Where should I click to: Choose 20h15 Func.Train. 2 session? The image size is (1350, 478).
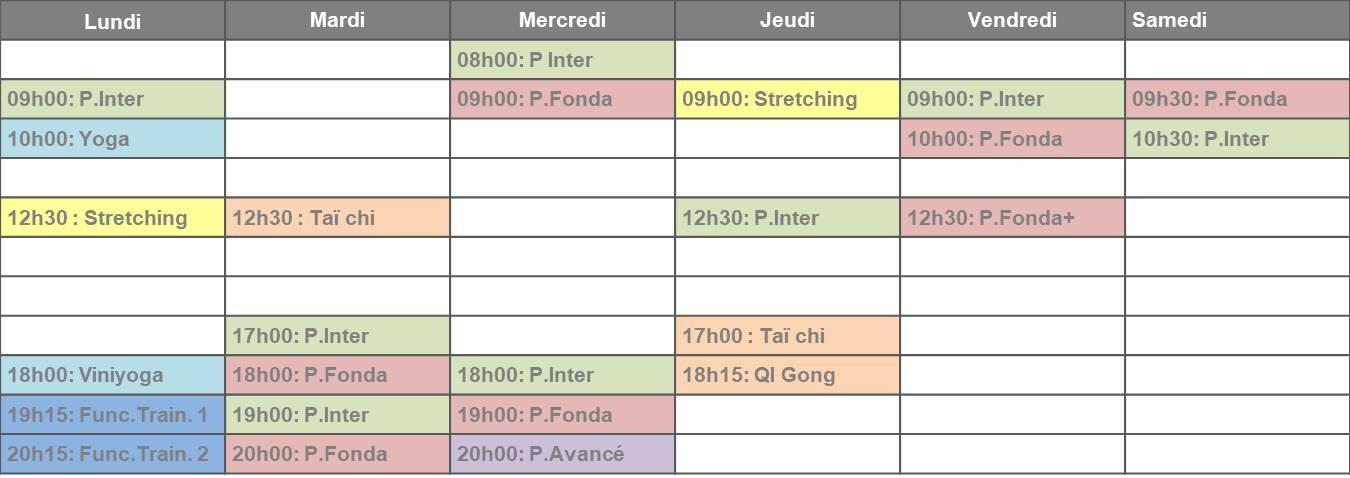(113, 454)
